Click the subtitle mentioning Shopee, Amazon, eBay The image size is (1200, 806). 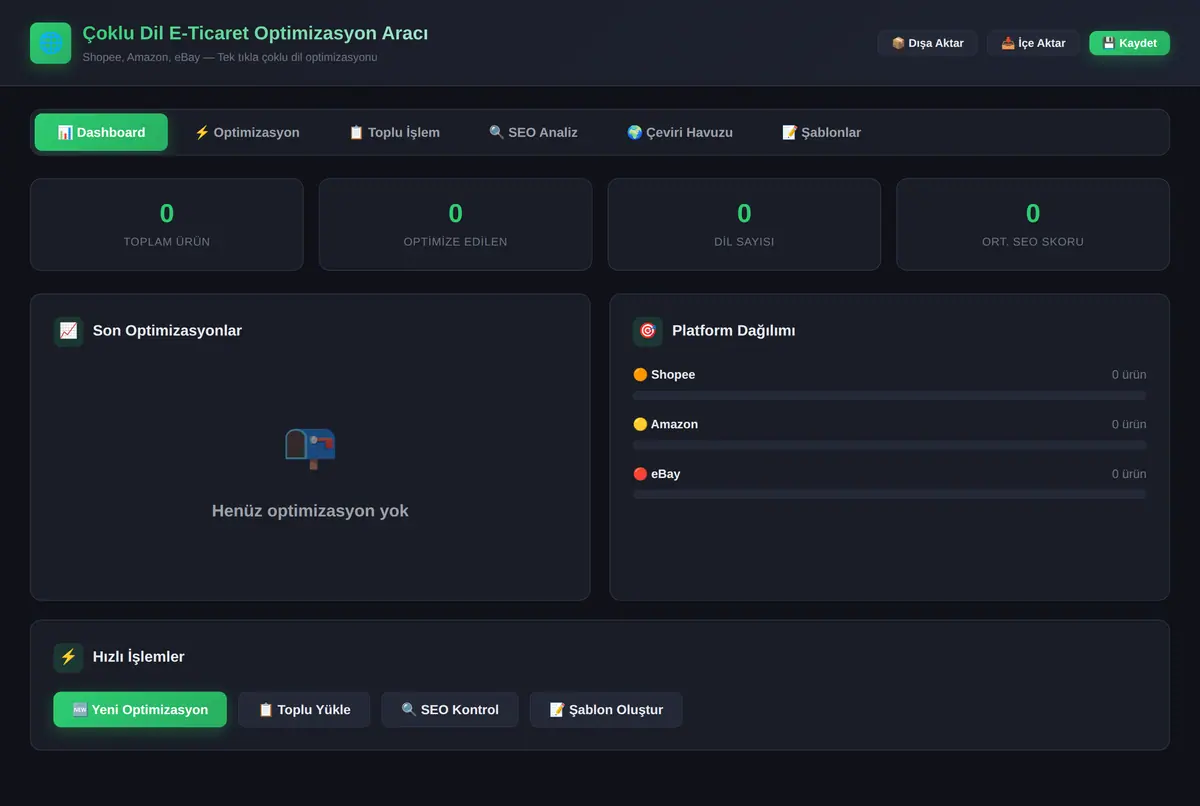(x=230, y=57)
